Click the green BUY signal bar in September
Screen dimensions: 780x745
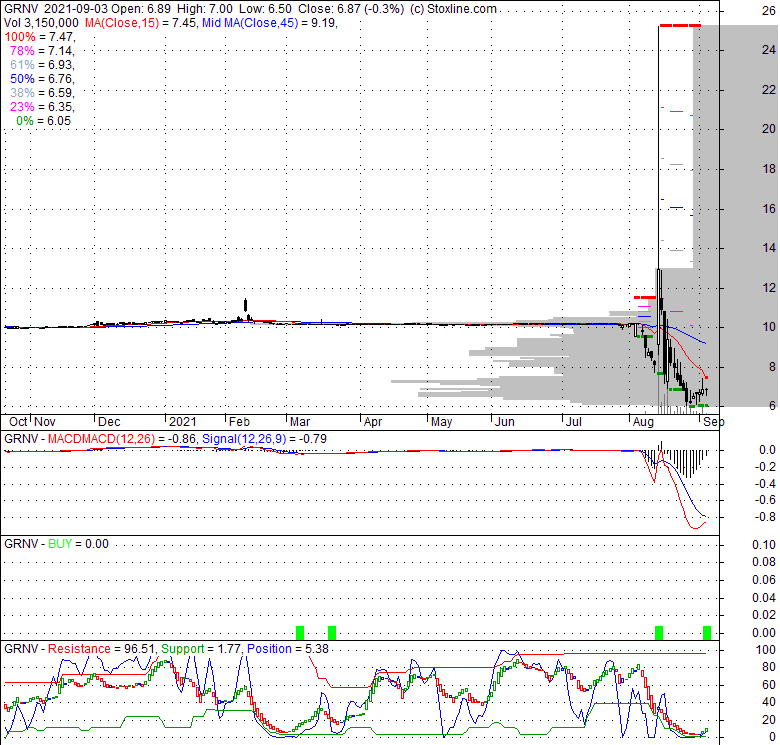pyautogui.click(x=707, y=633)
